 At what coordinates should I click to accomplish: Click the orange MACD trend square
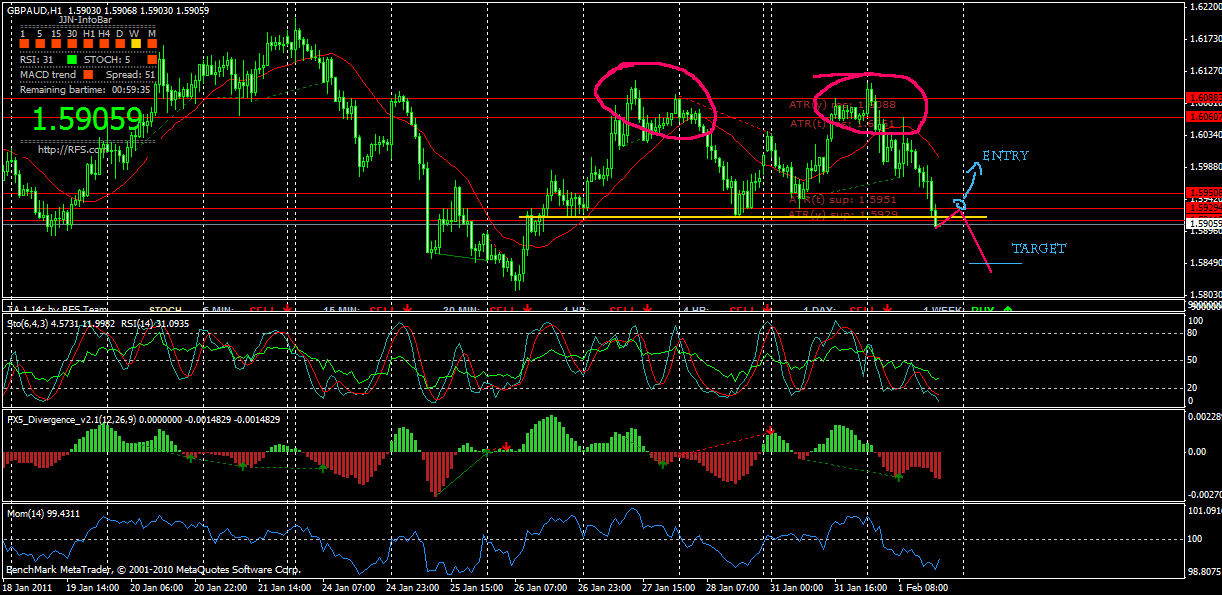(x=88, y=74)
